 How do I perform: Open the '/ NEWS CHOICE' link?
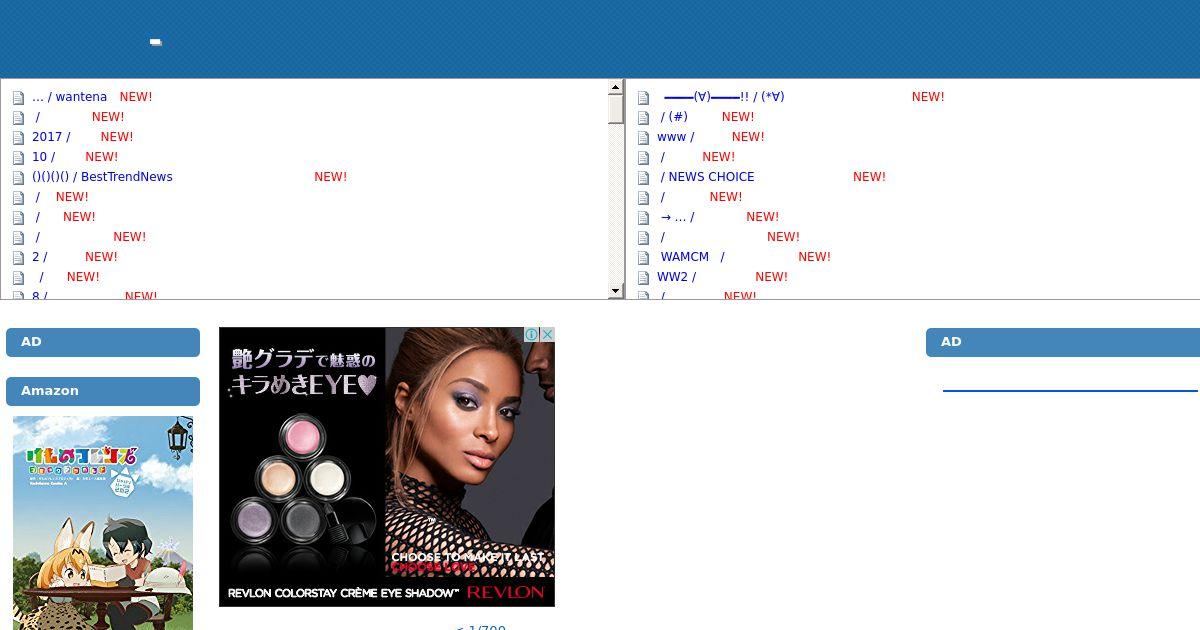click(707, 177)
